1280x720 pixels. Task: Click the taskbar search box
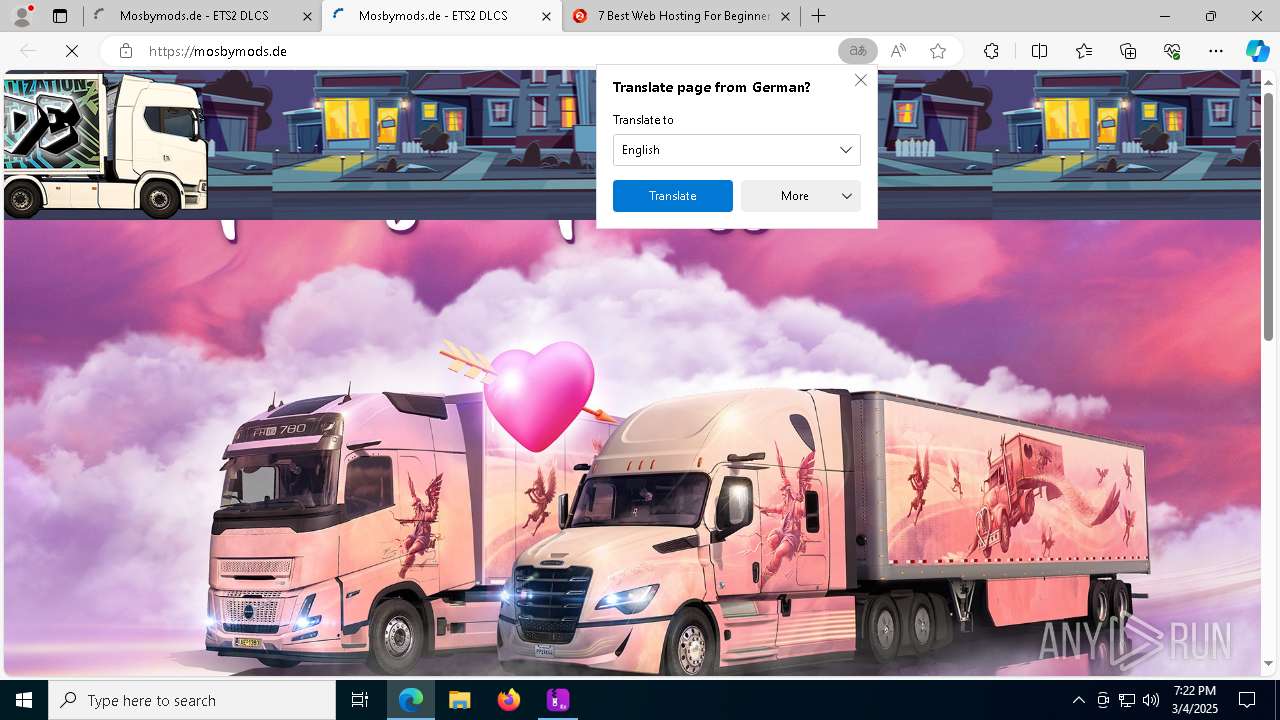point(192,700)
